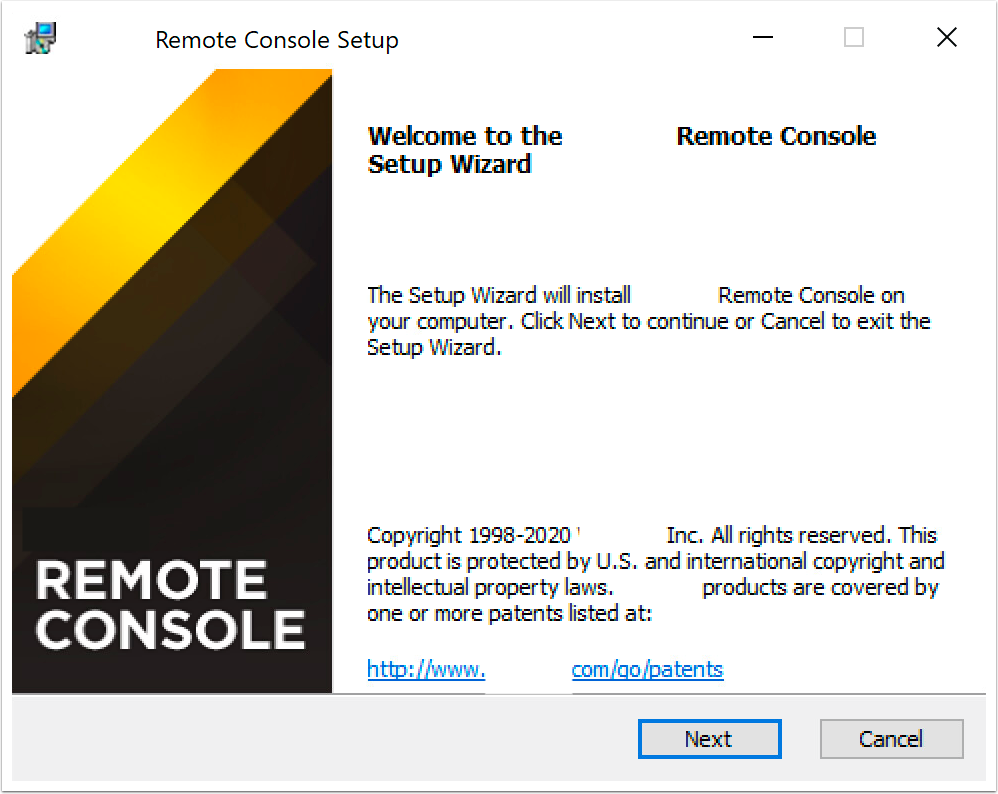Click the floppy disk part of the installer icon

coord(30,44)
